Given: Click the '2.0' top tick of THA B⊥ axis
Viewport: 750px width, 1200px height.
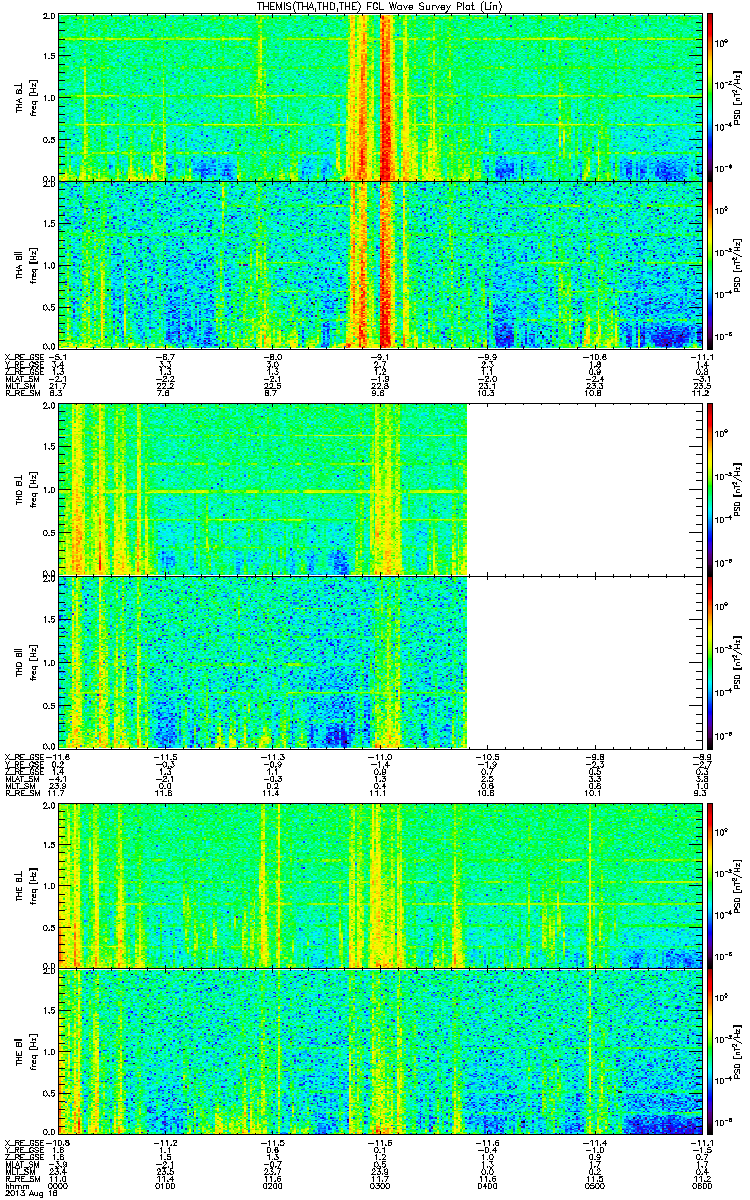Looking at the screenshot, I should [50, 18].
